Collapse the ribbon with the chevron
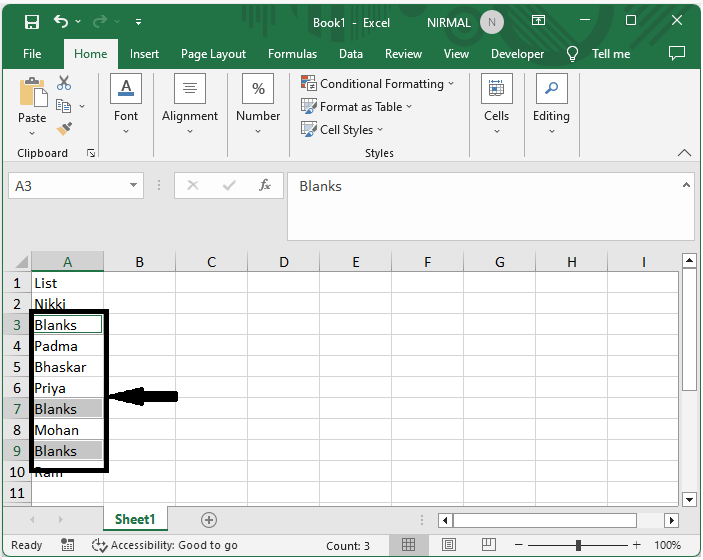This screenshot has height=560, width=703. 684,153
